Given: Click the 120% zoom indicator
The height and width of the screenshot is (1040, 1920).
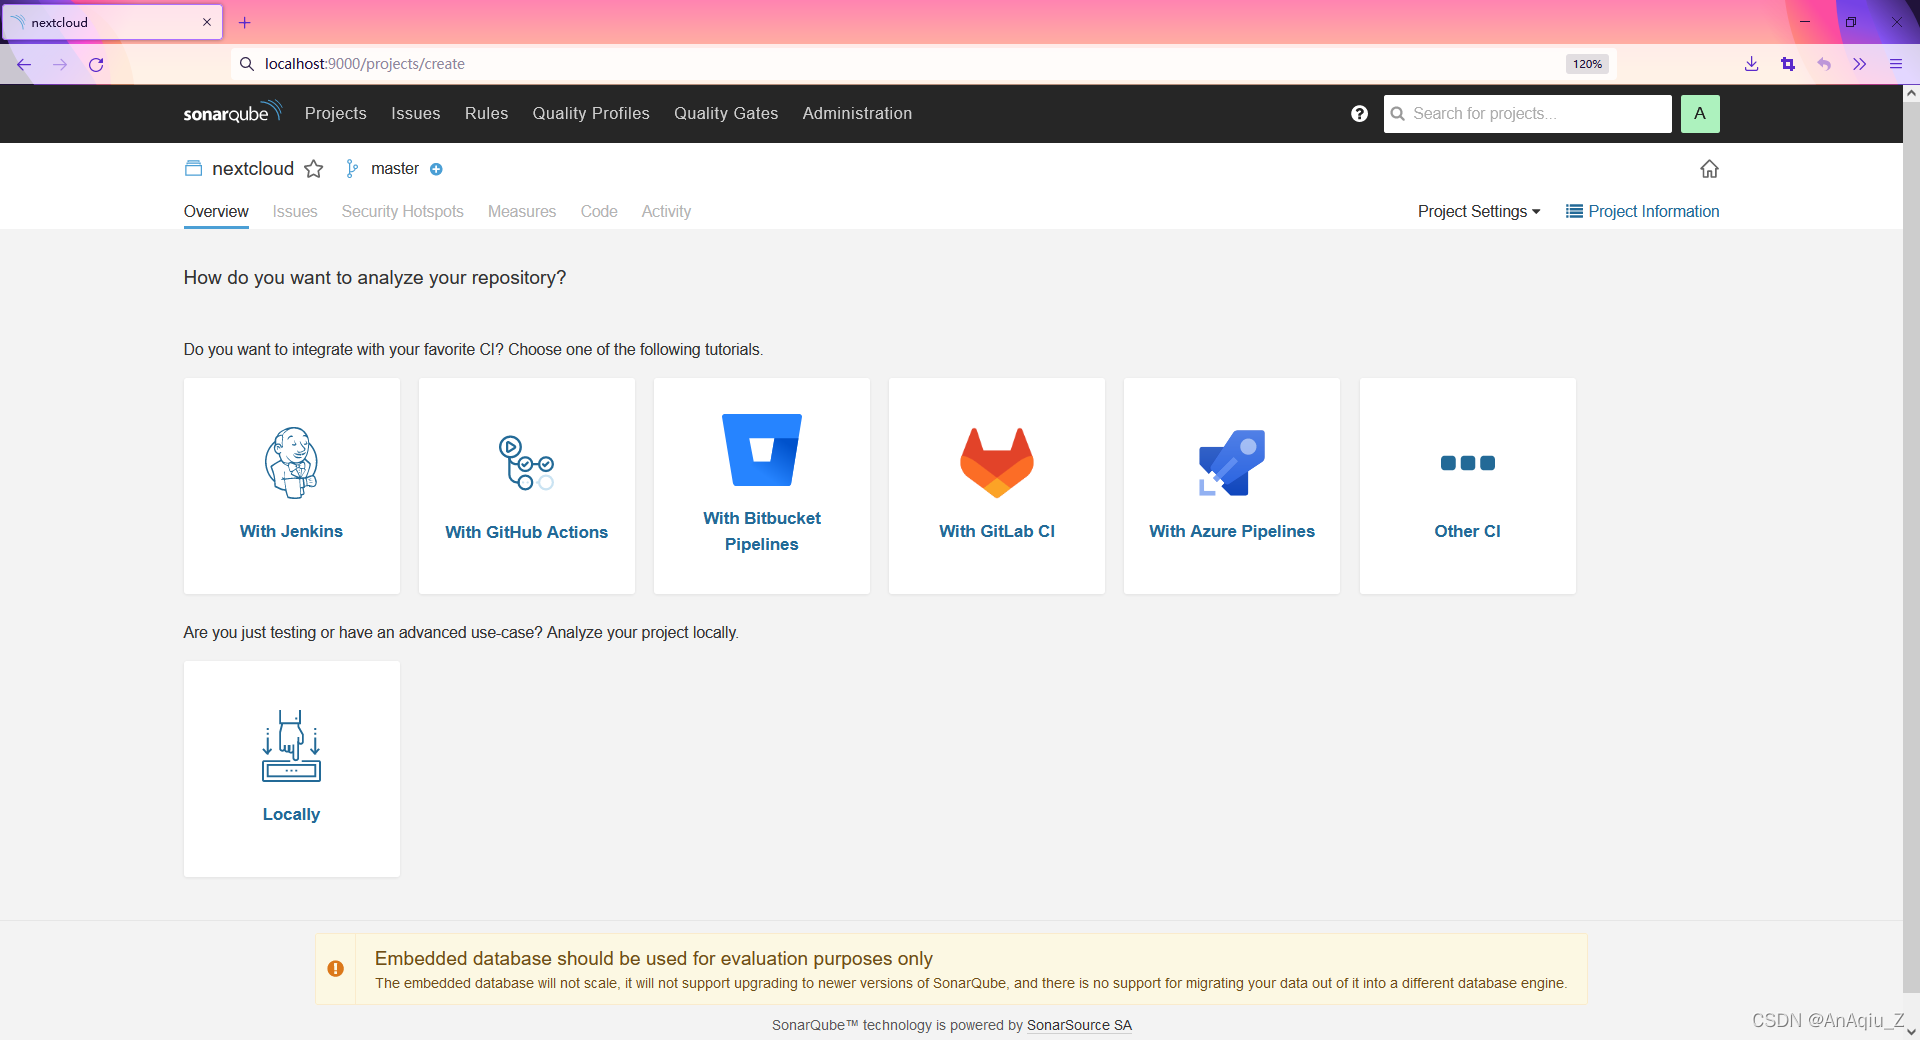Looking at the screenshot, I should [x=1587, y=64].
